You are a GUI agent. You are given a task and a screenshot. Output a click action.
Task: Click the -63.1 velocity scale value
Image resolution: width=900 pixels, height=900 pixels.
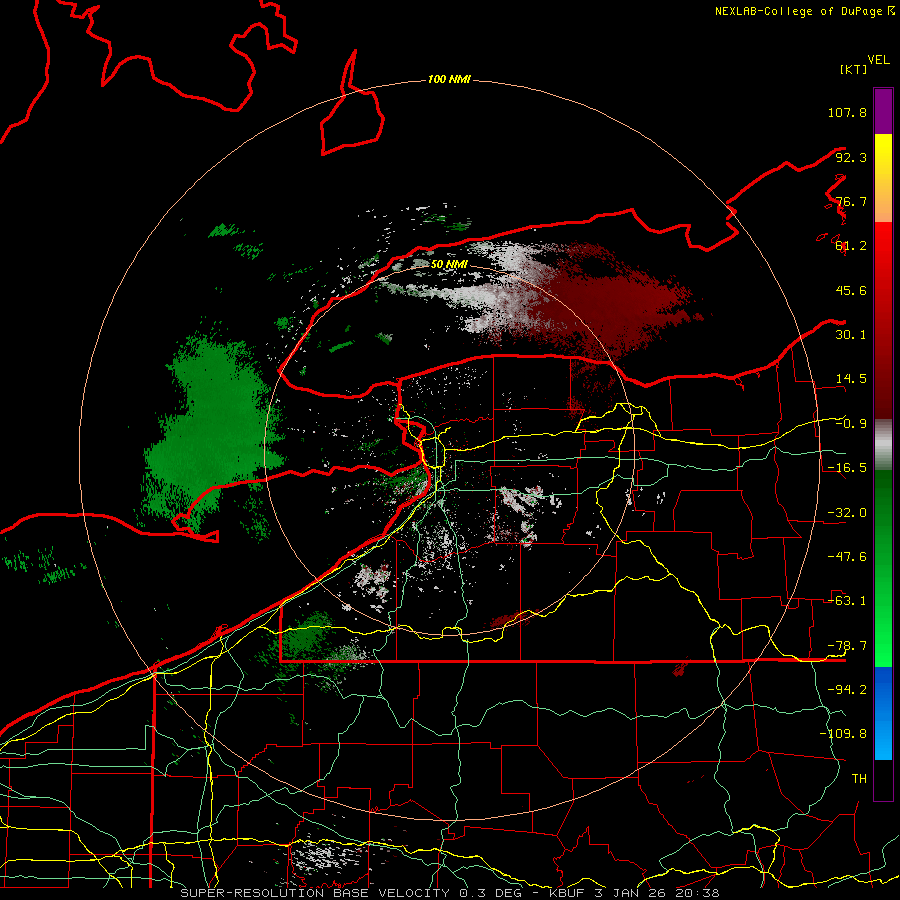click(x=847, y=601)
